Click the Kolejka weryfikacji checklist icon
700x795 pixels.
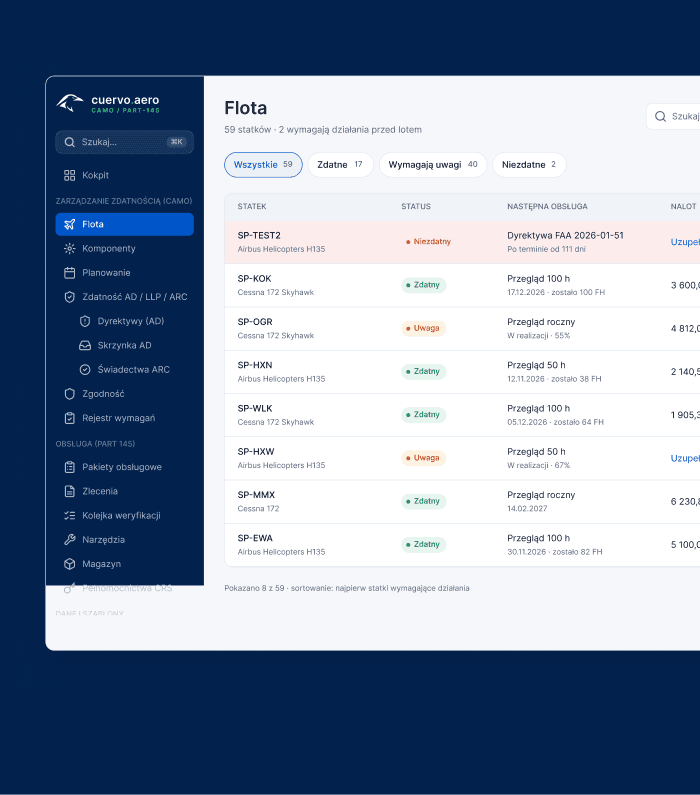click(x=69, y=516)
